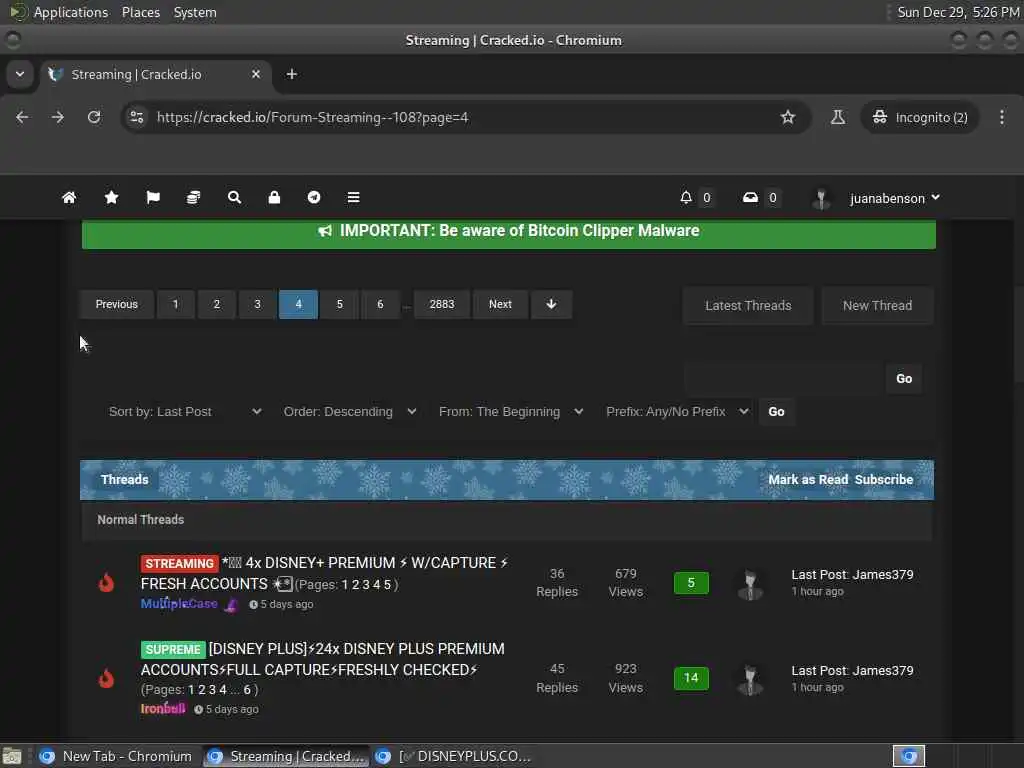
Task: Switch to New Tab - Chromium taskbar window
Action: (x=116, y=756)
